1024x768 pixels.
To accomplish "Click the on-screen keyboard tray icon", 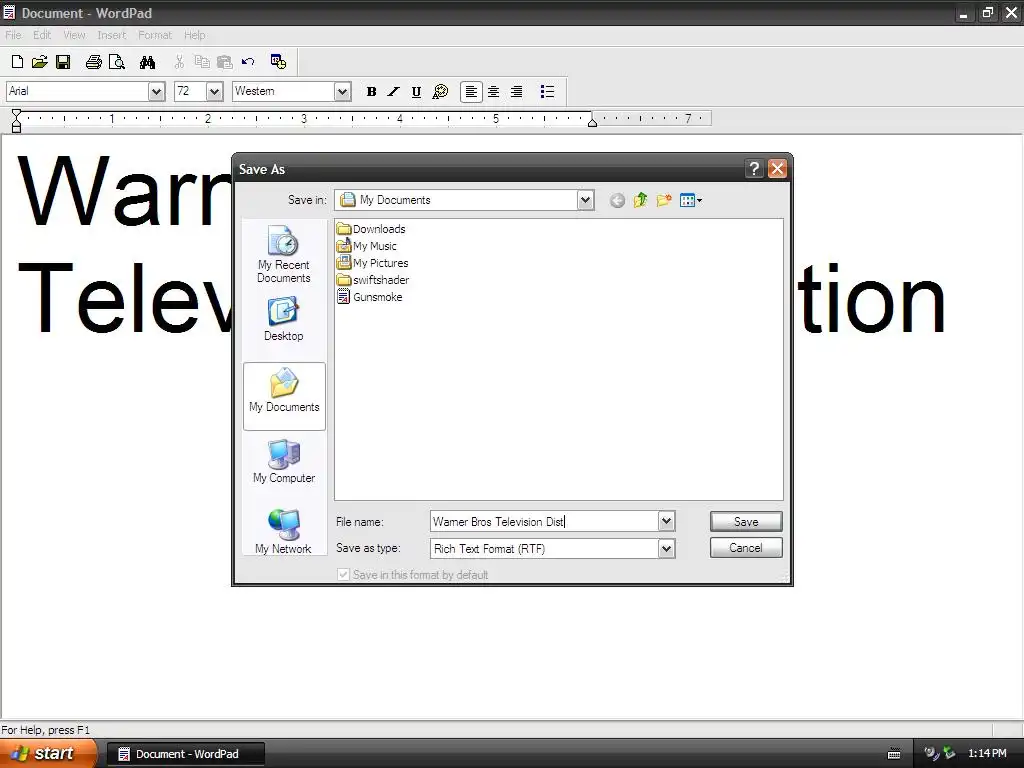I will coord(894,754).
